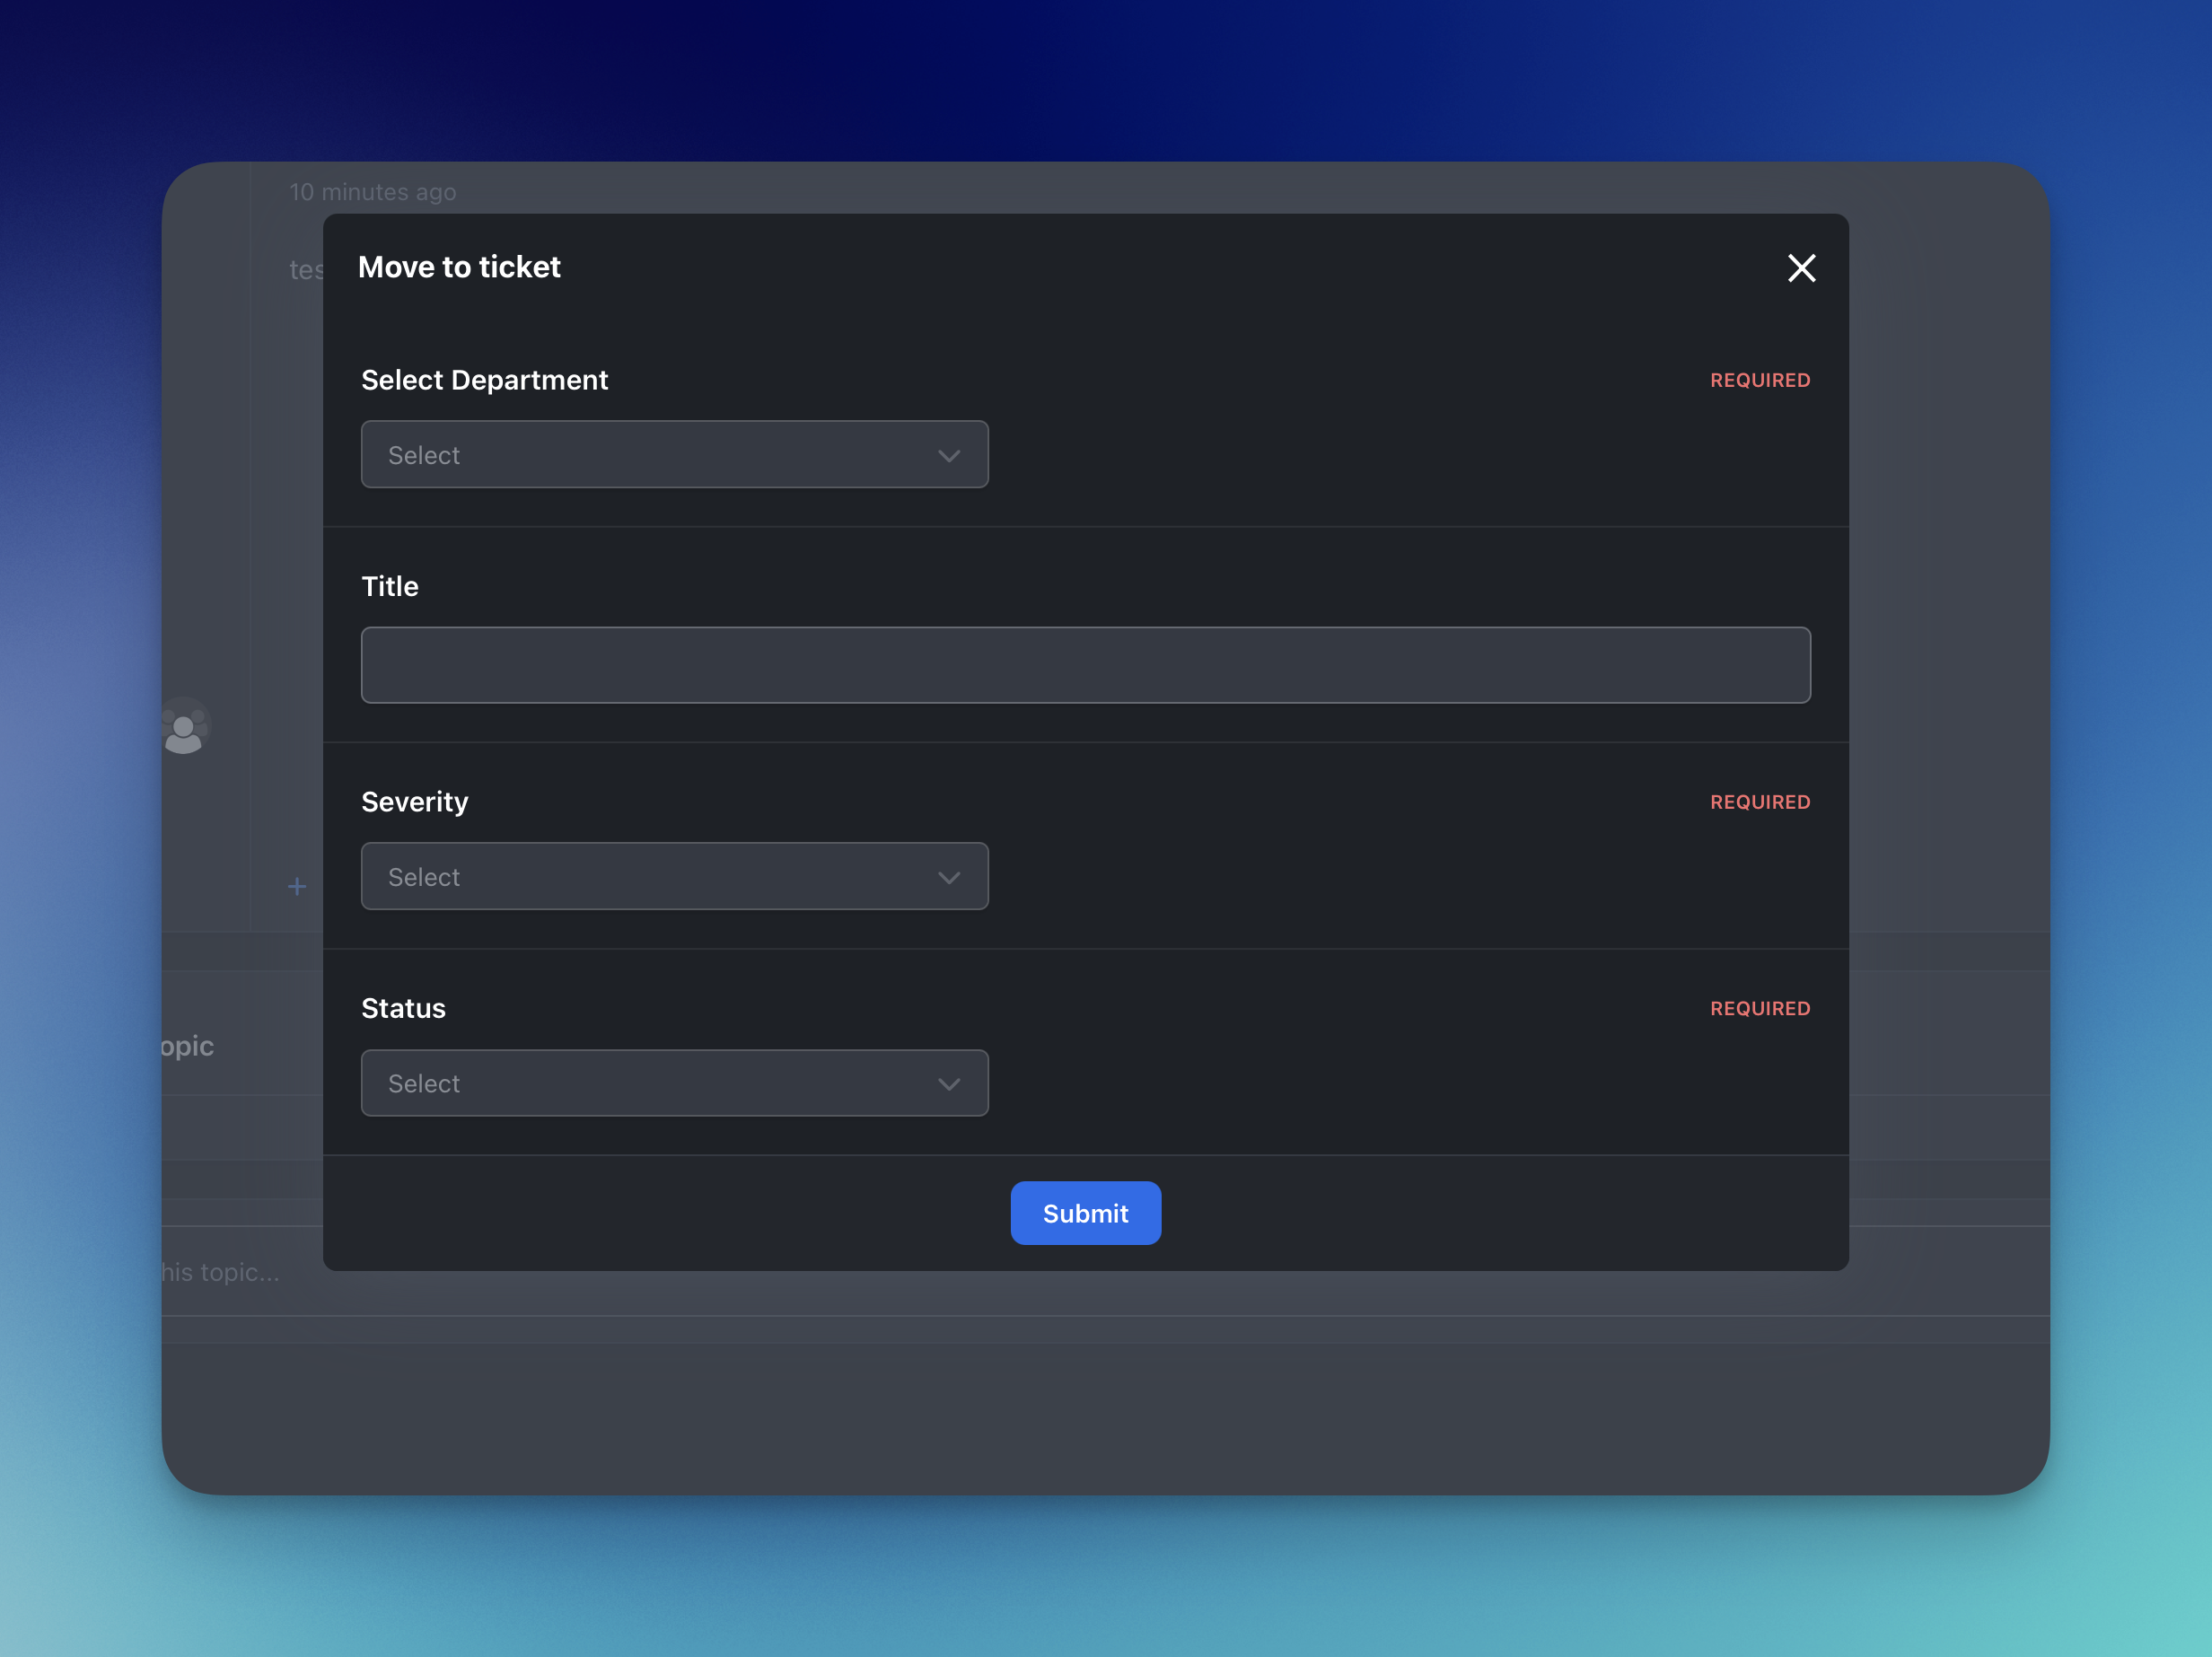The height and width of the screenshot is (1657, 2212).
Task: Close the Move to ticket dialog
Action: point(1801,268)
